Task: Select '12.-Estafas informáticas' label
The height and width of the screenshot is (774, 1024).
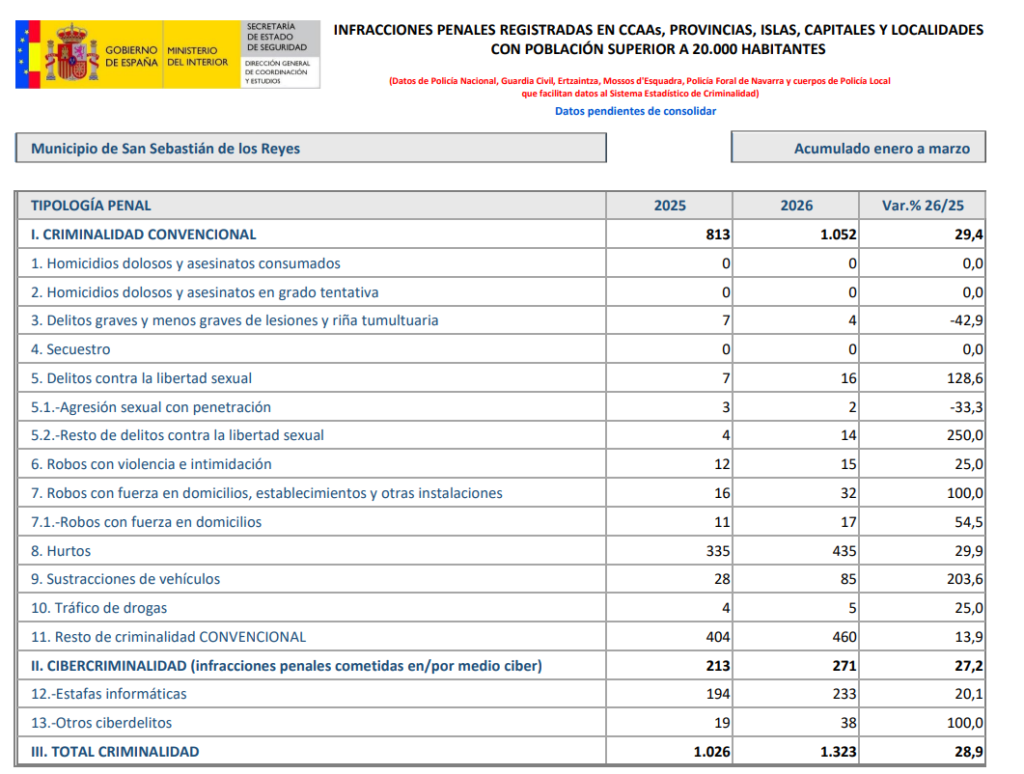Action: [108, 694]
